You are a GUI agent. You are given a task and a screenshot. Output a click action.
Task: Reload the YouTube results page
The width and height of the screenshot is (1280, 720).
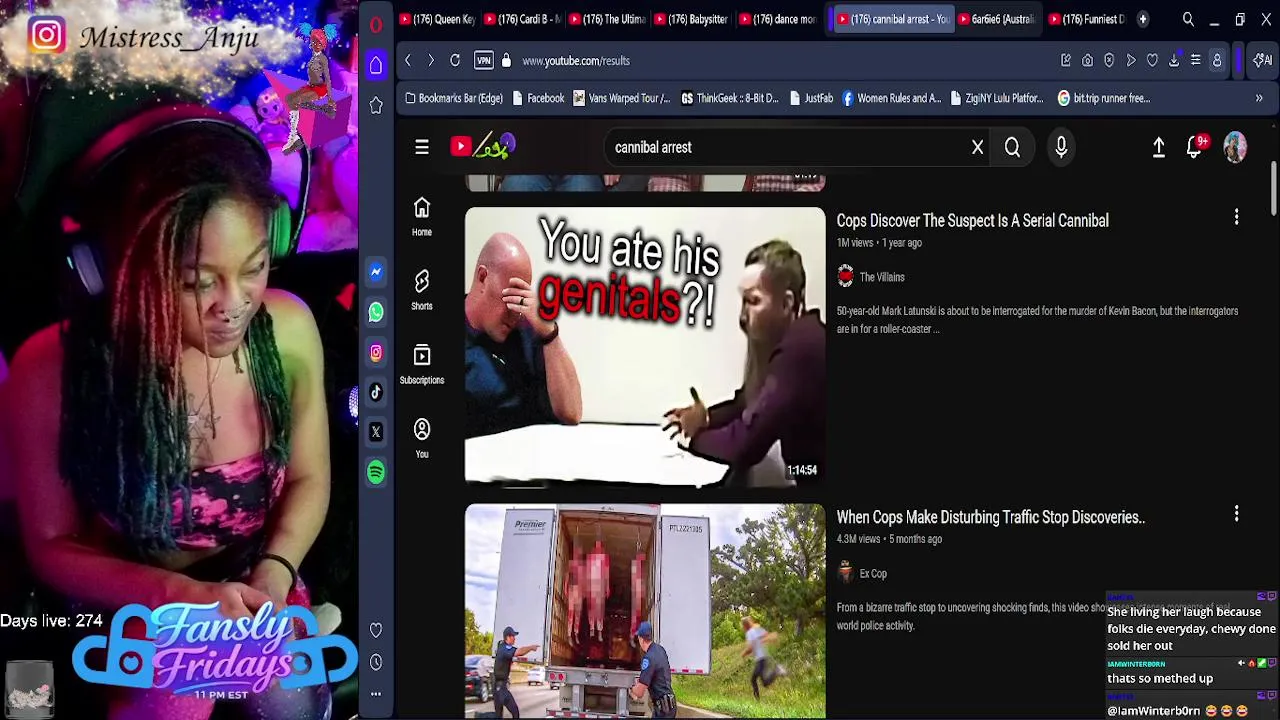pos(455,61)
